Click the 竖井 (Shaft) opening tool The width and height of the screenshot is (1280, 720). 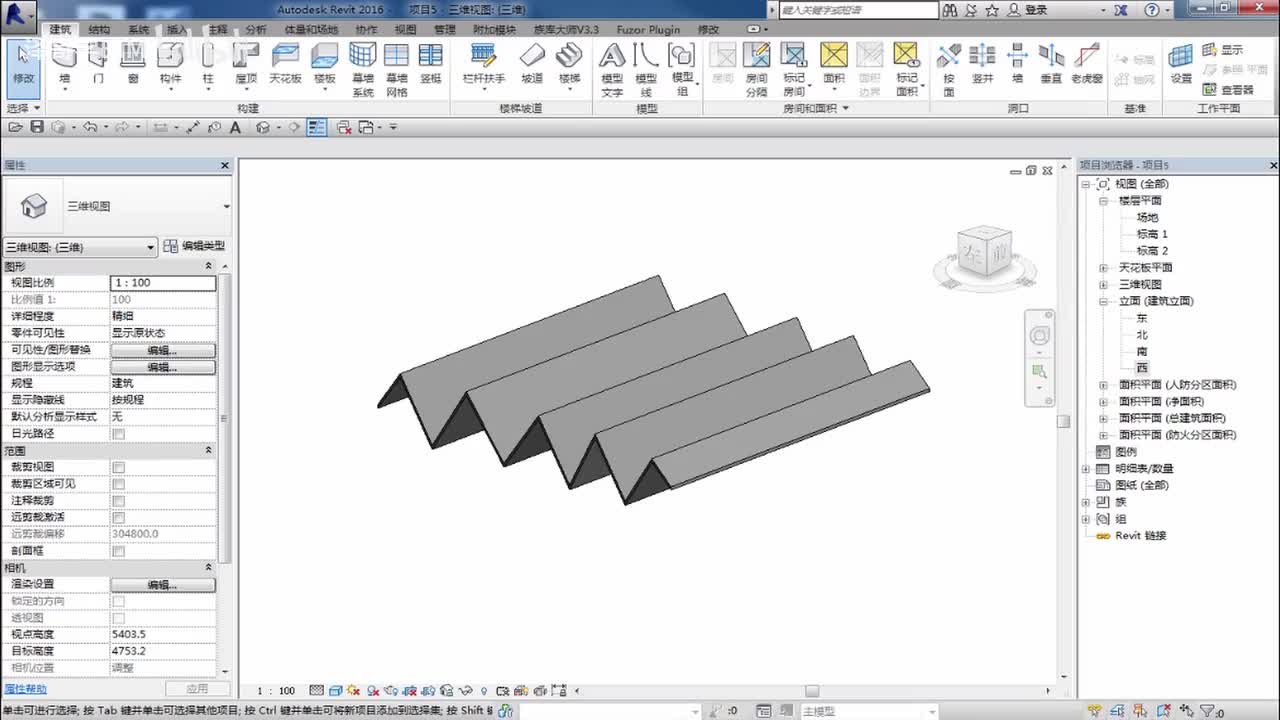point(983,65)
